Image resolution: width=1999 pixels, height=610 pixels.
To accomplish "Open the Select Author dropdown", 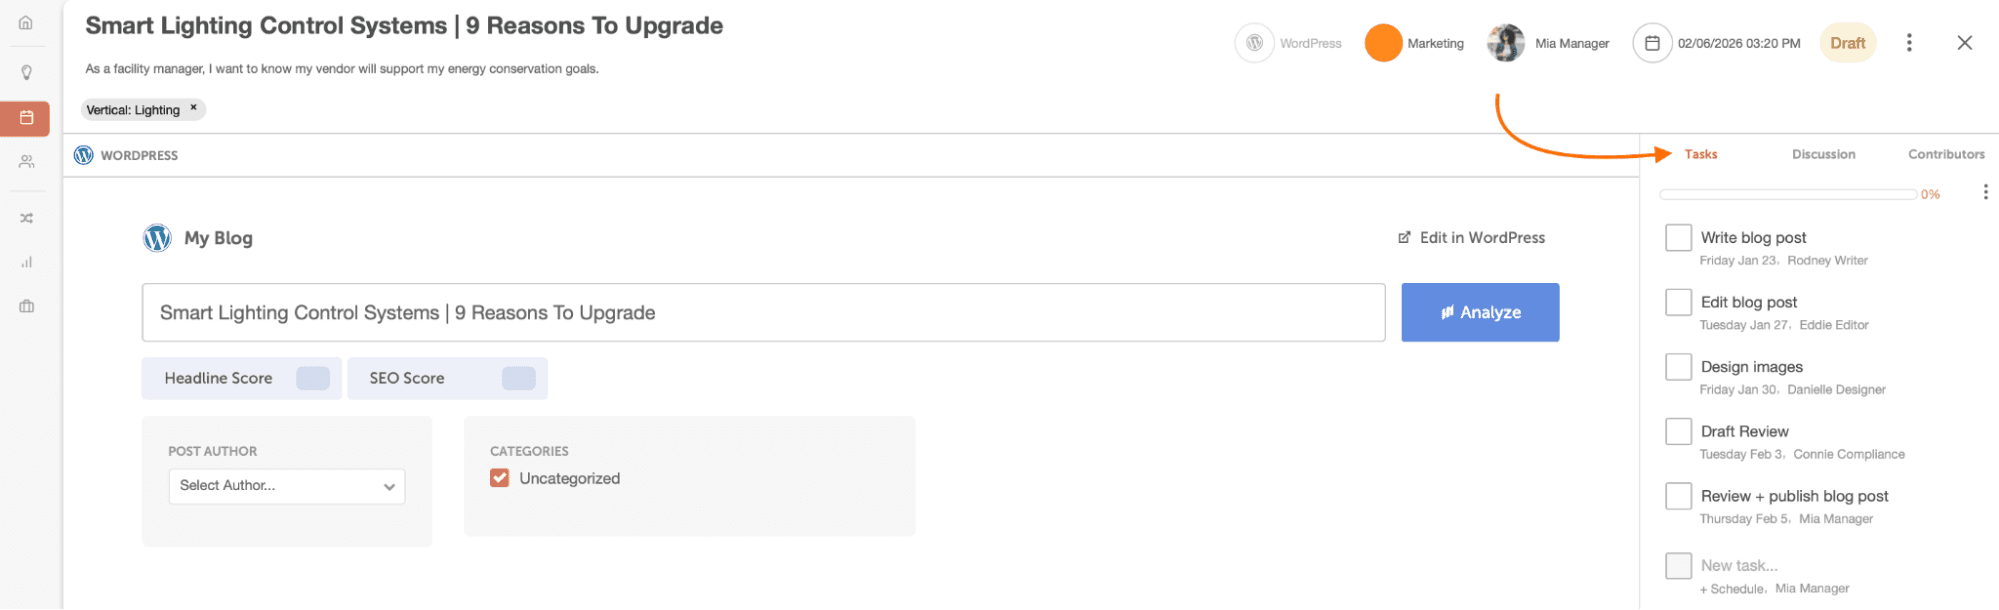I will click(x=287, y=486).
